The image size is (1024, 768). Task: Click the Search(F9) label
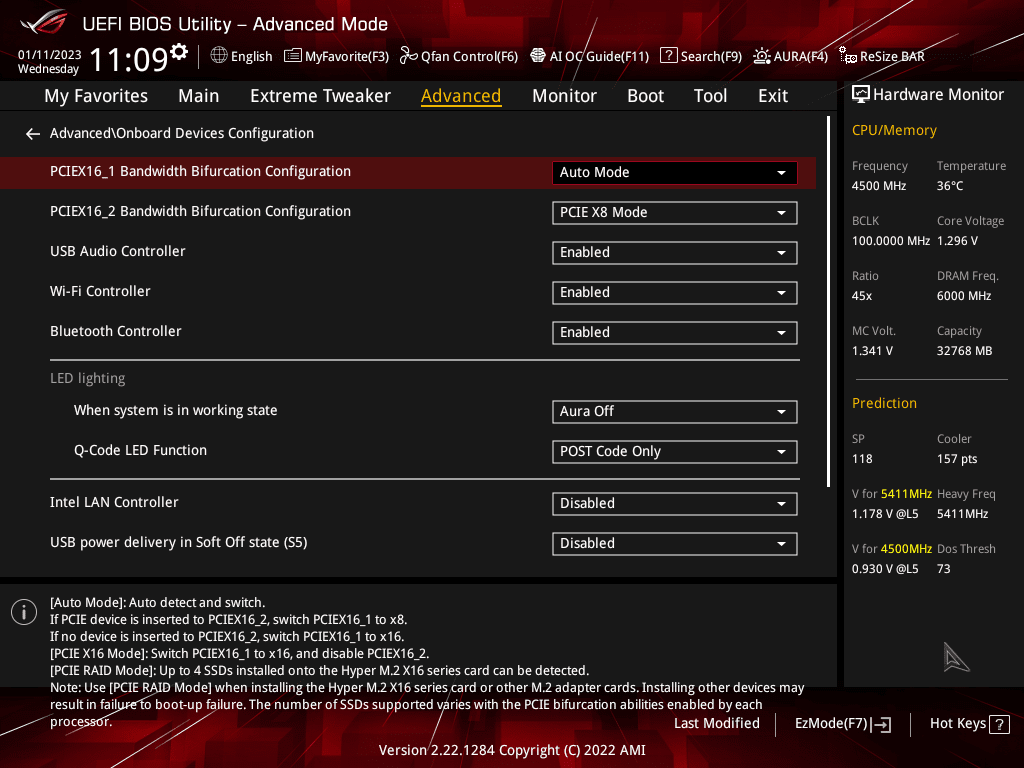coord(711,57)
